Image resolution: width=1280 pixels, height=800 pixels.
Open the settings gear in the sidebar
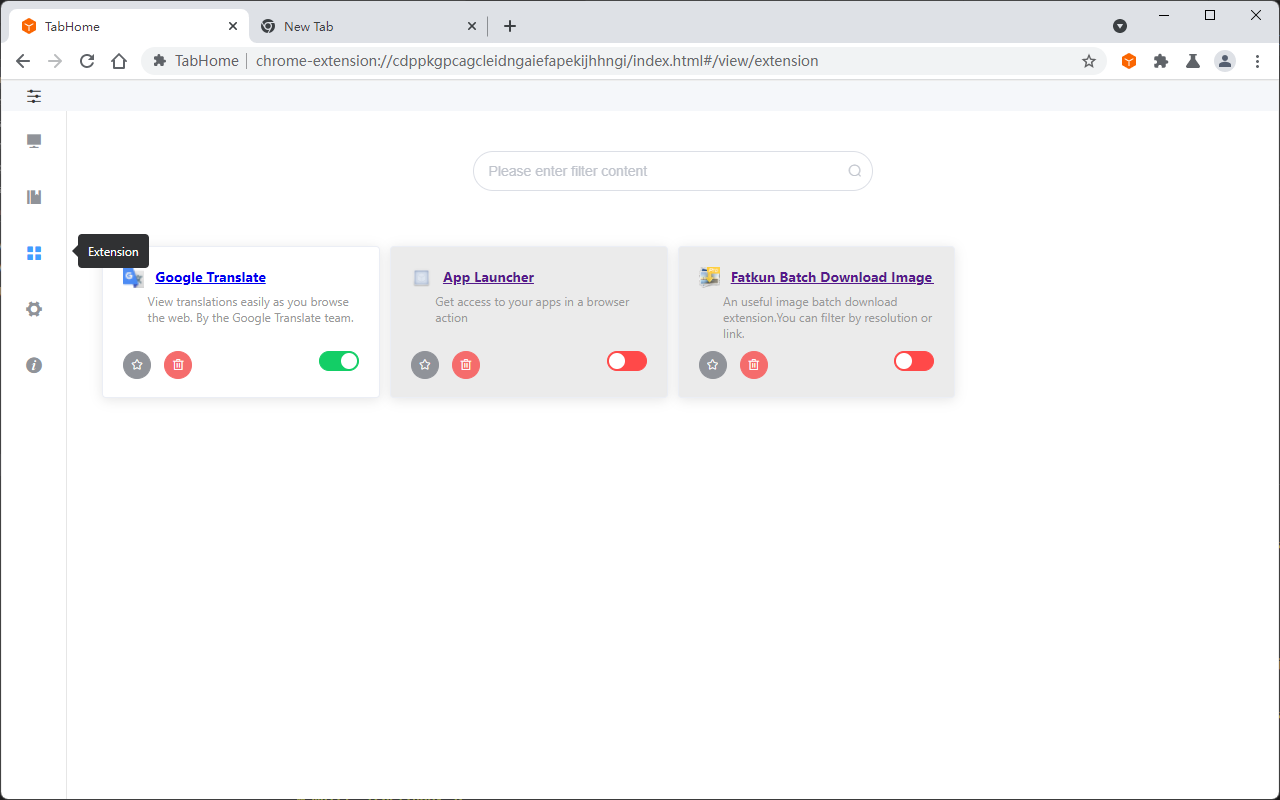pyautogui.click(x=33, y=309)
